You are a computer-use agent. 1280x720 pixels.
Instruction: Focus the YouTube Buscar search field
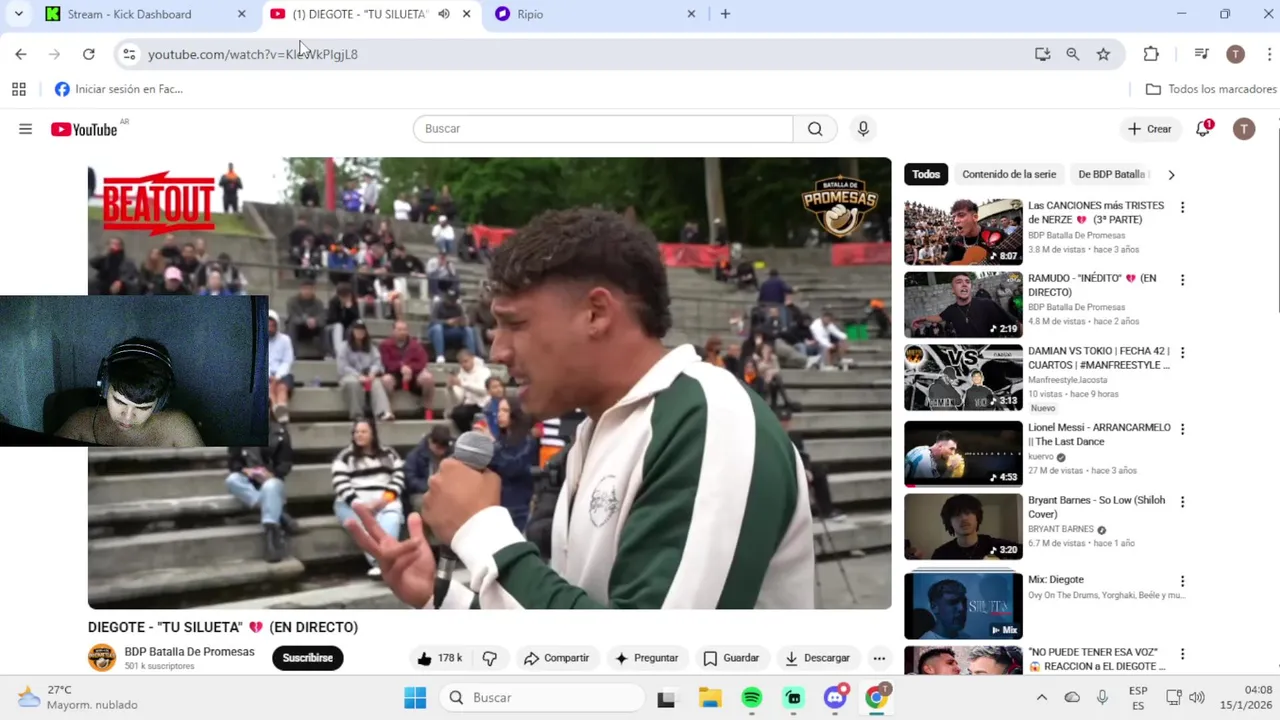[603, 129]
